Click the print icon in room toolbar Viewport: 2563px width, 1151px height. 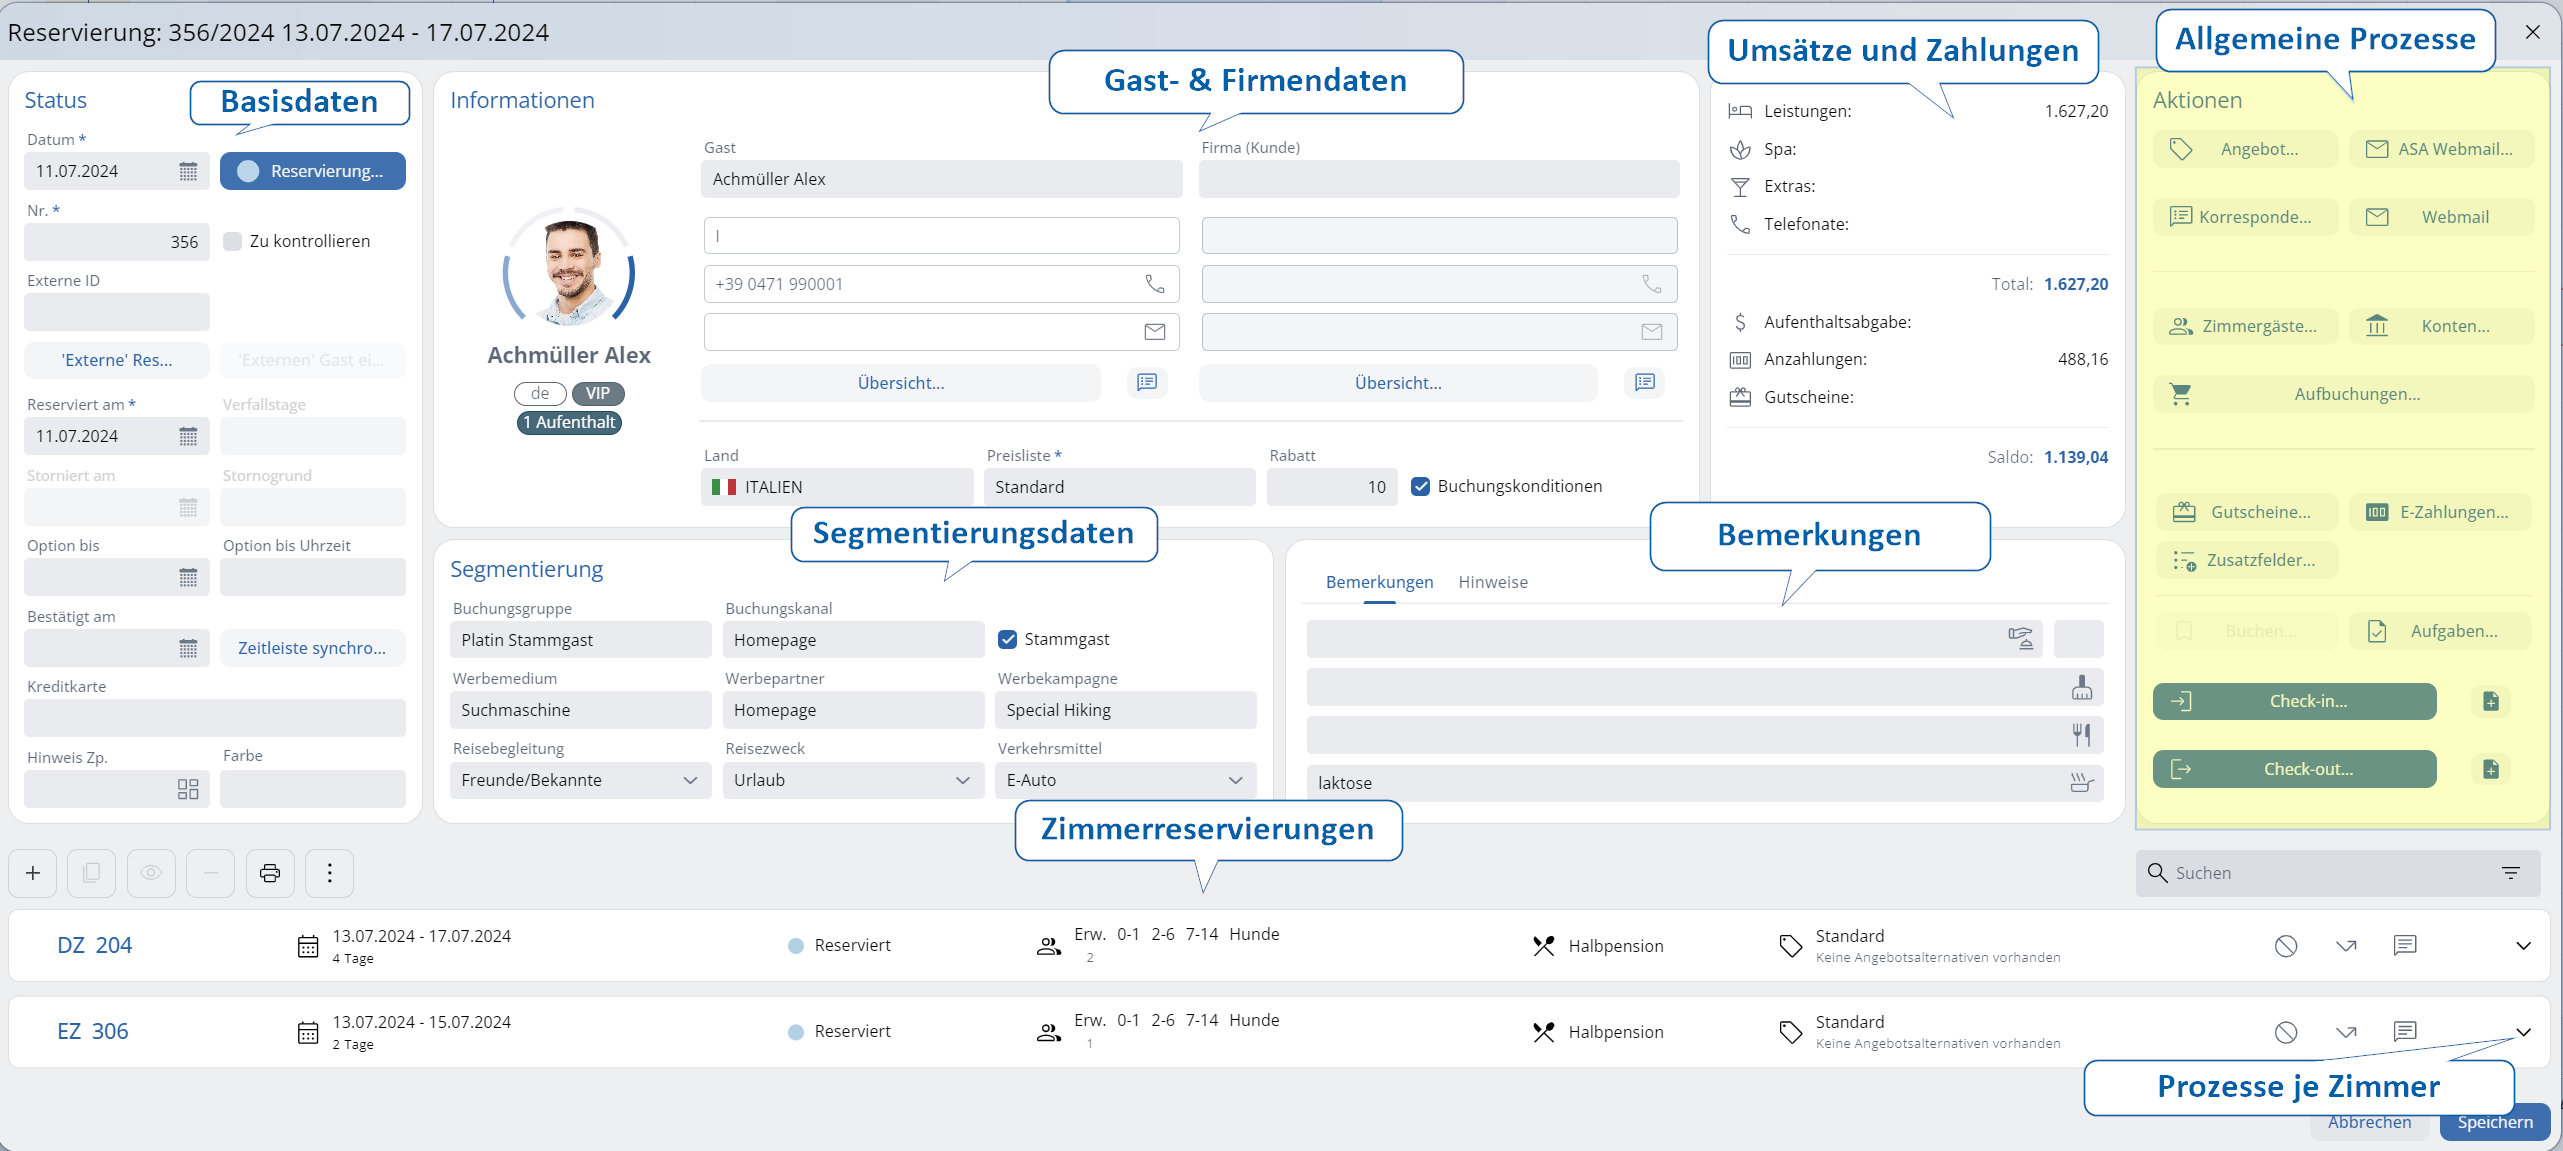point(270,873)
